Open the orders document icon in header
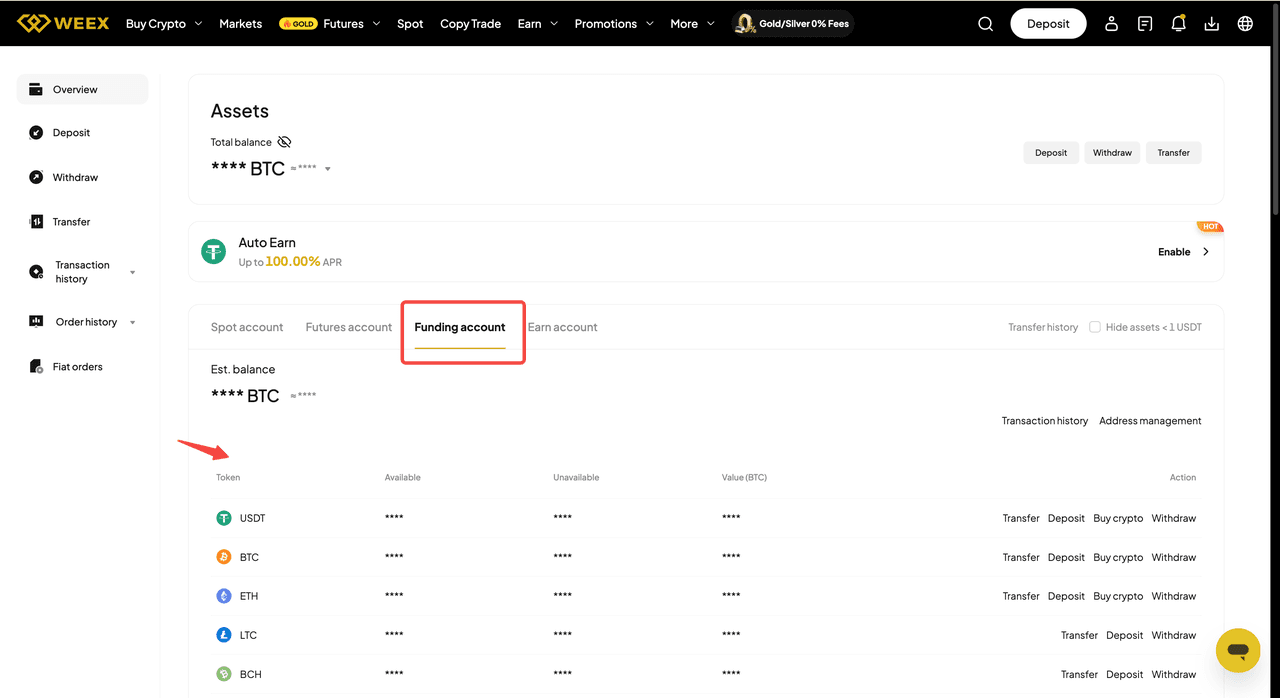 tap(1145, 24)
